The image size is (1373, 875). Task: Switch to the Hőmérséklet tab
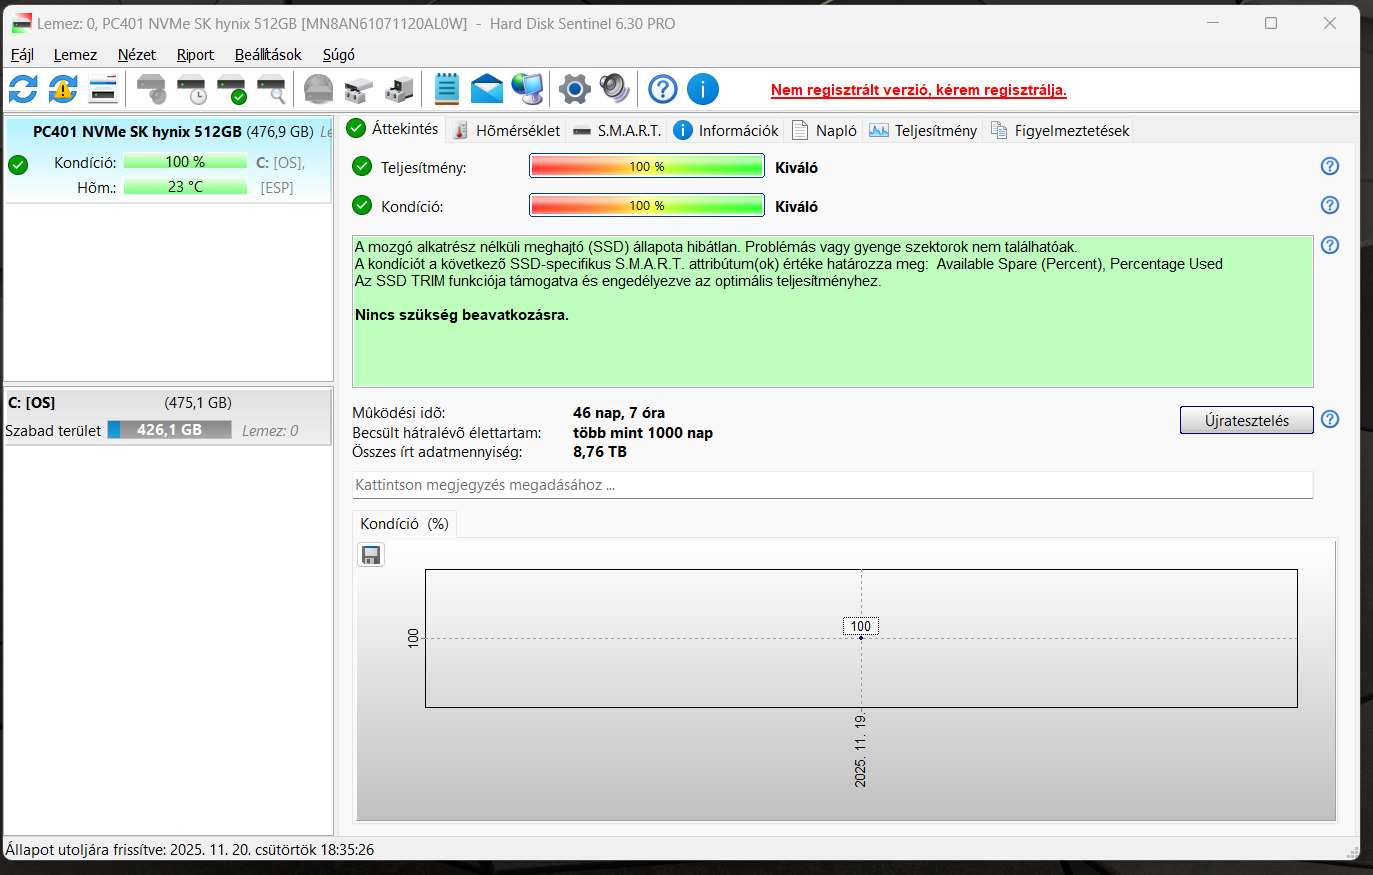(506, 130)
